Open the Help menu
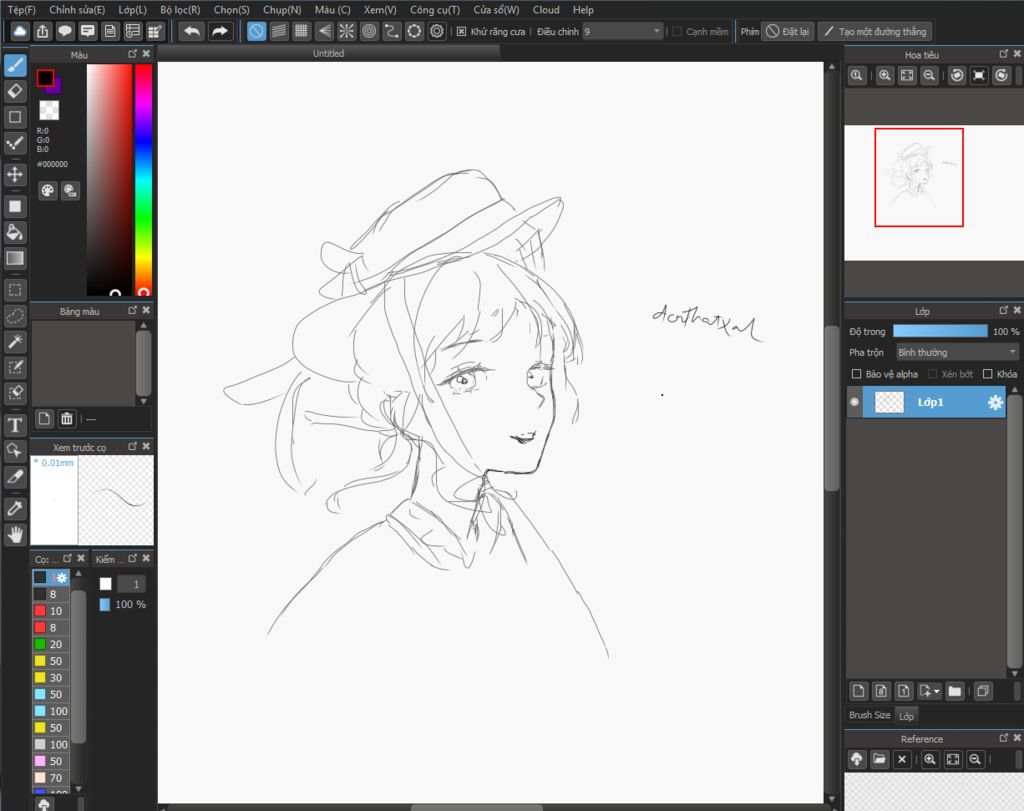Image resolution: width=1024 pixels, height=811 pixels. 583,10
